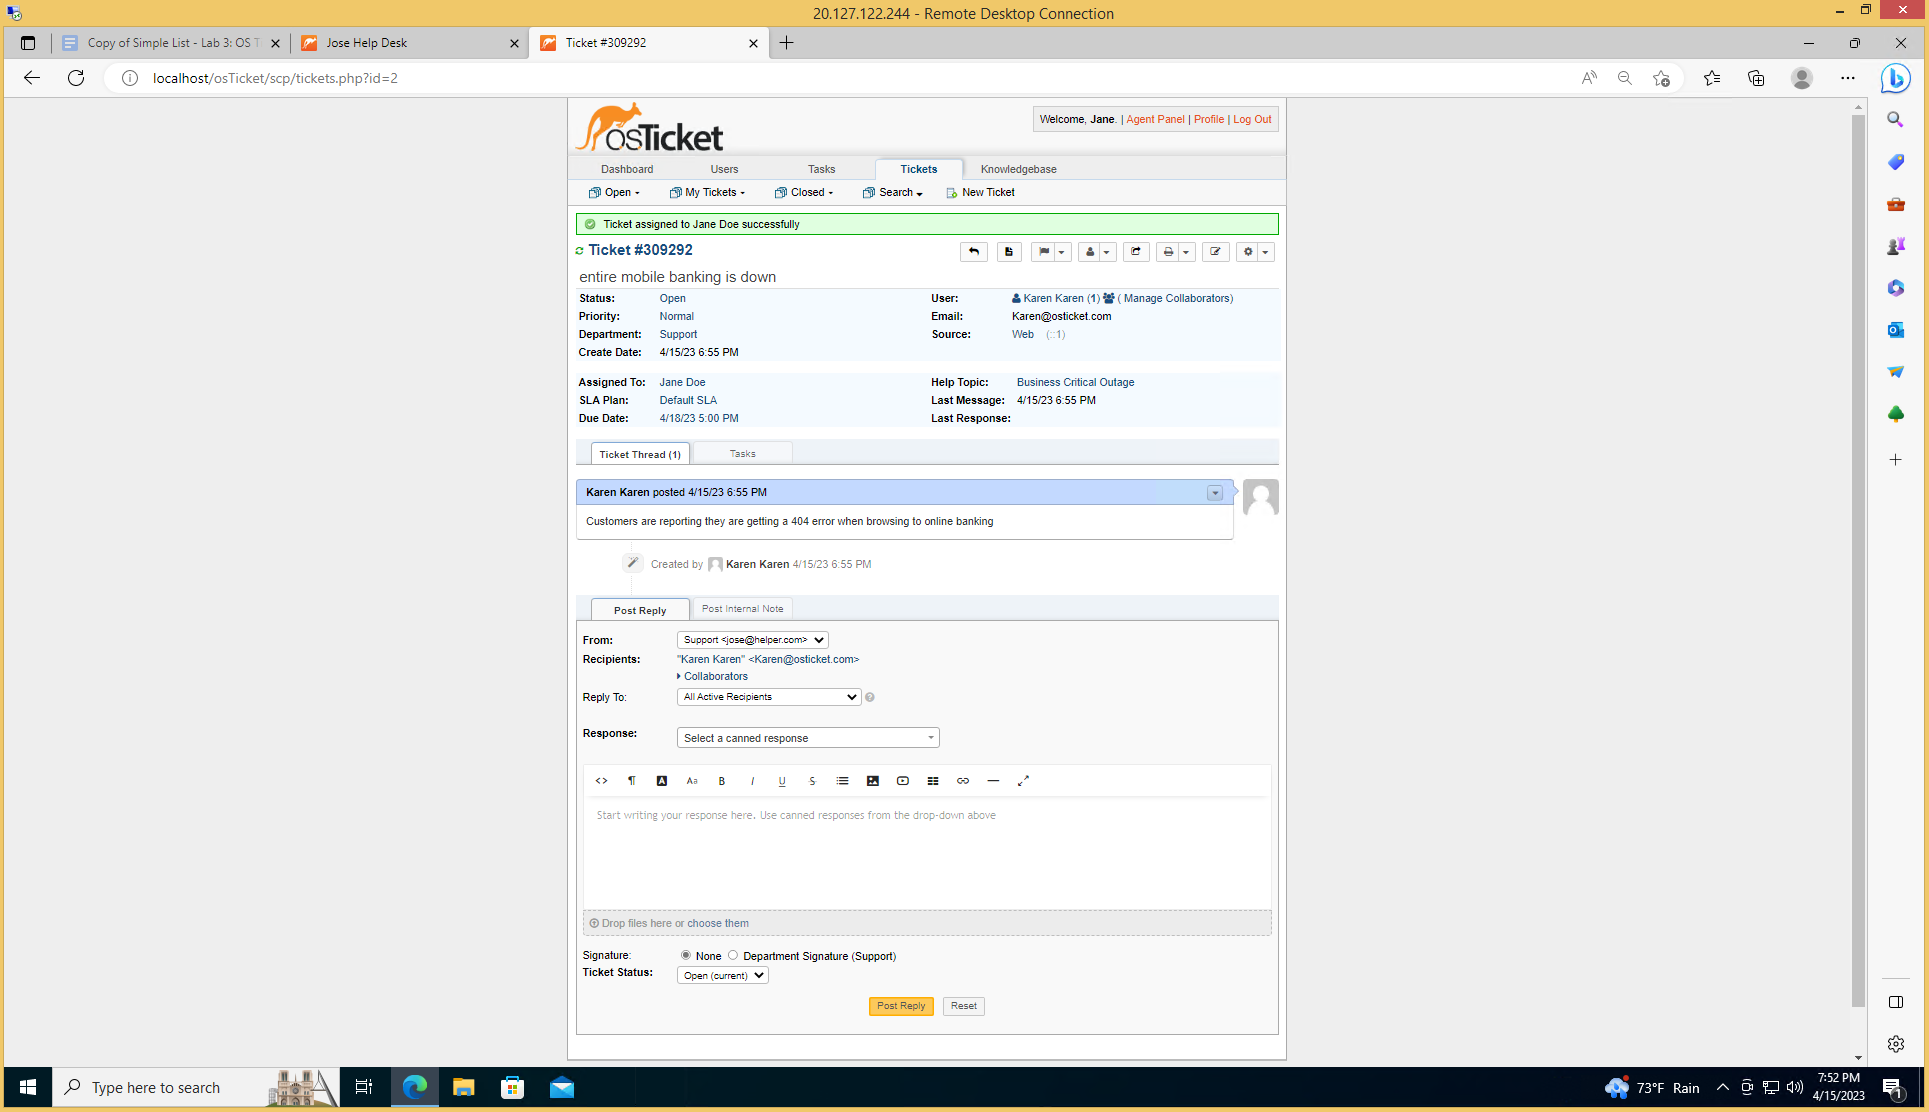Expand the Collaborators section under Recipients

pos(713,676)
